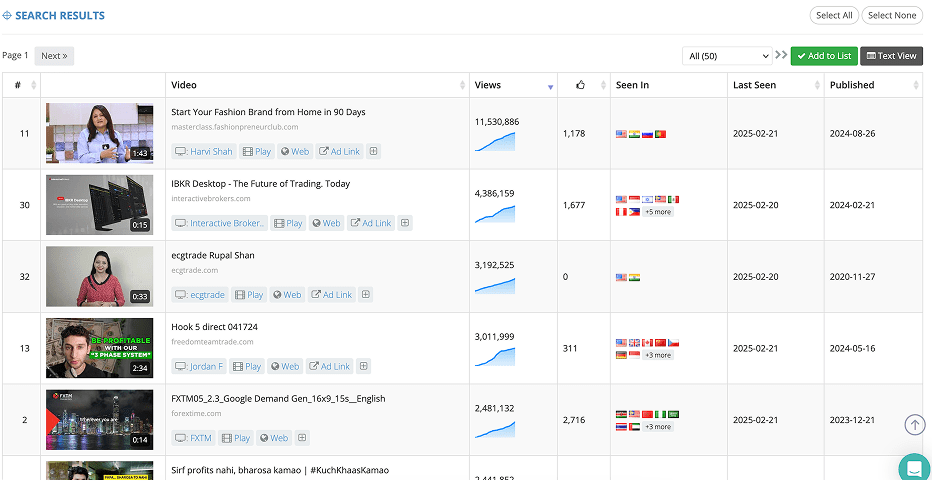Sort by the Last Seen column header
The width and height of the screenshot is (932, 484).
pos(754,85)
